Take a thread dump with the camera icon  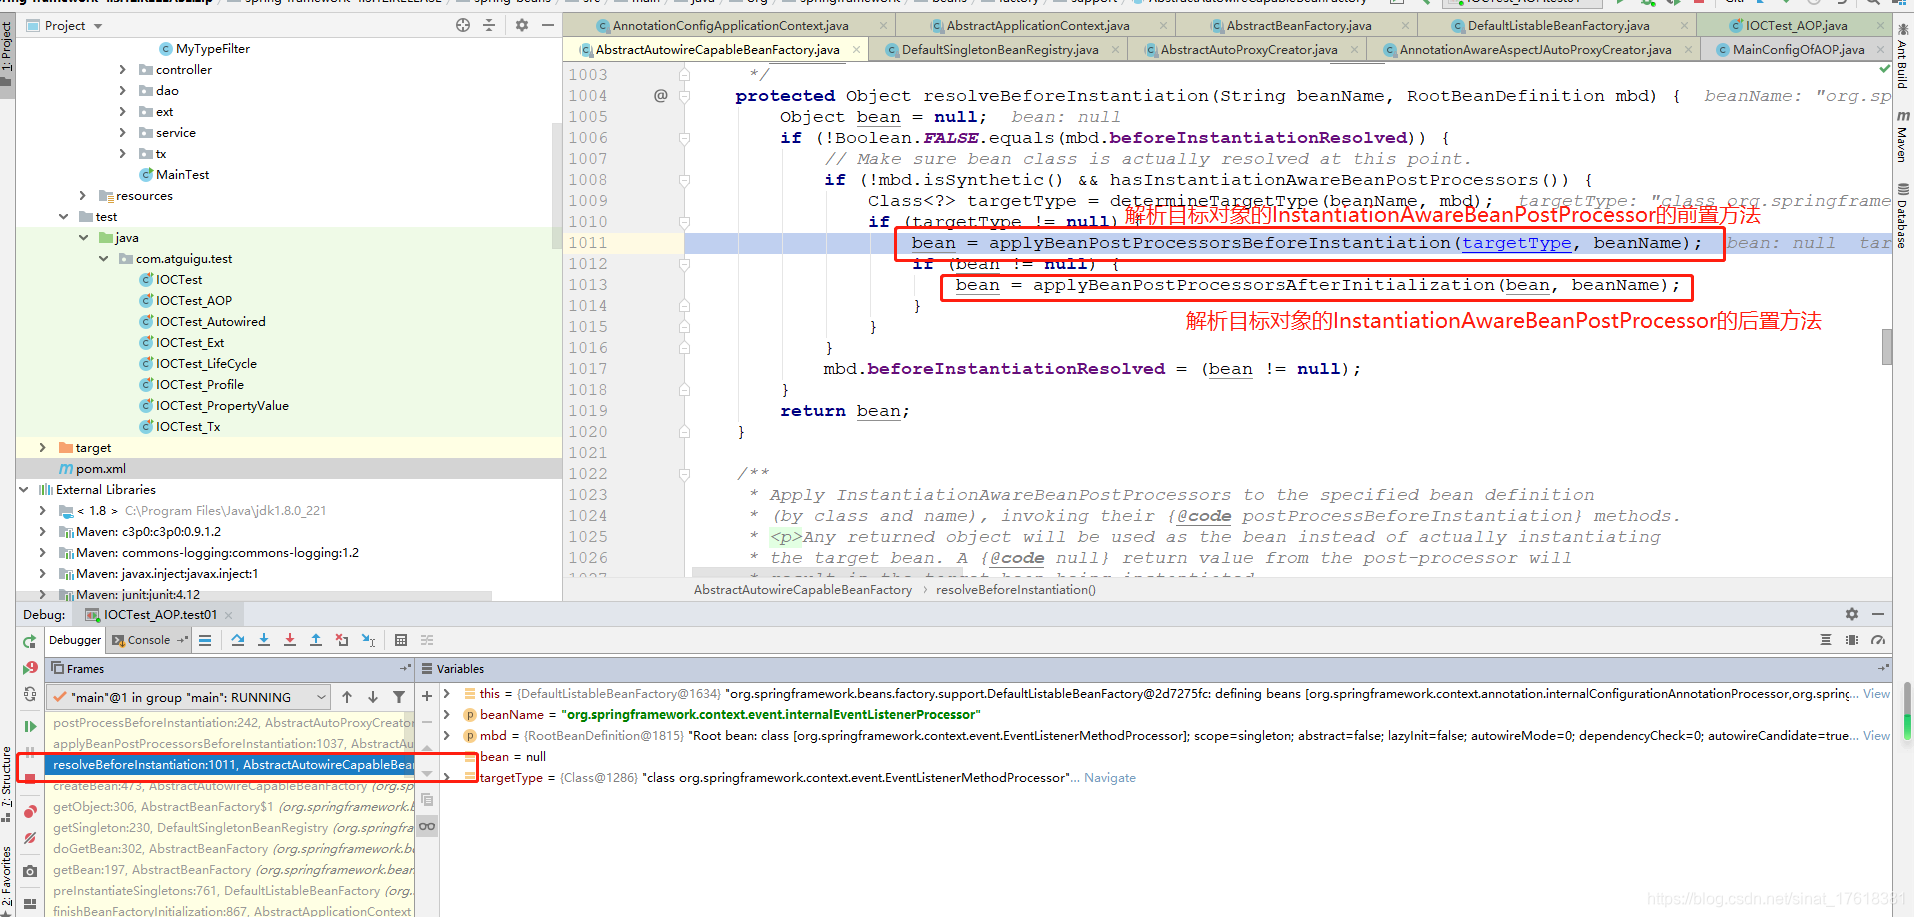(x=30, y=871)
